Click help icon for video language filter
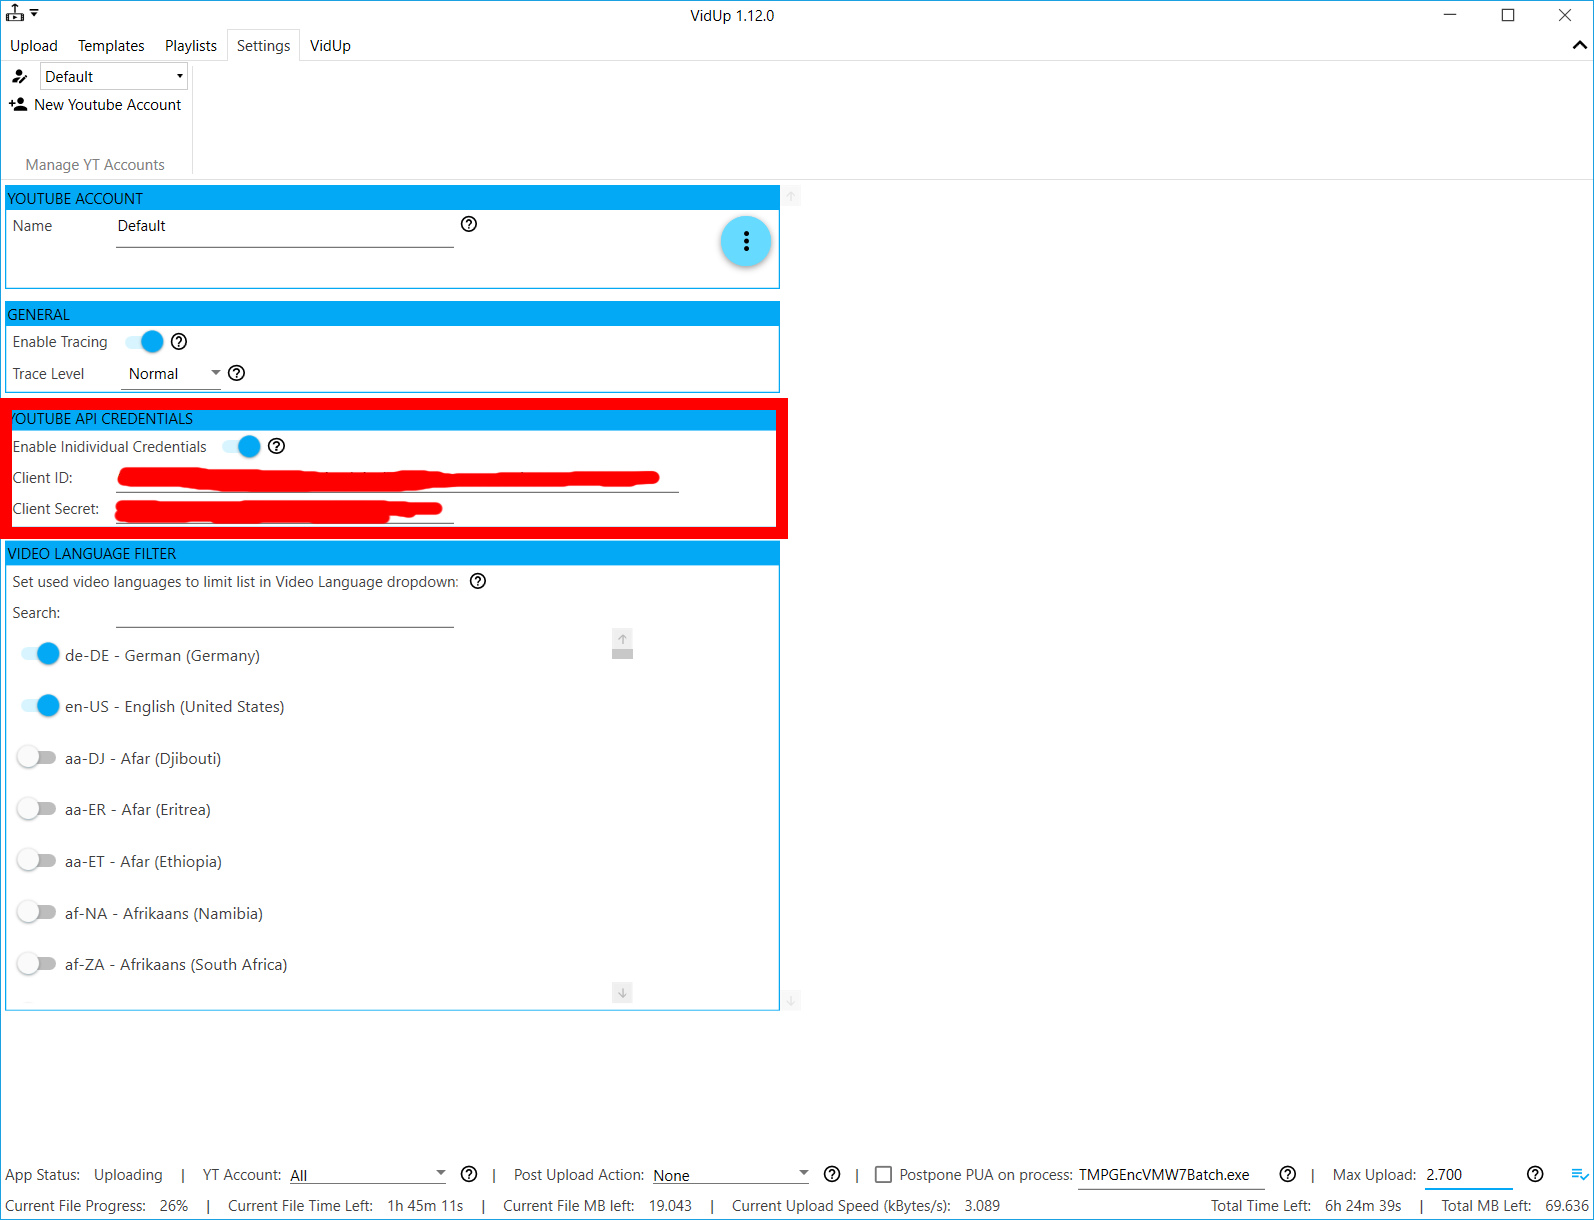The image size is (1594, 1220). pyautogui.click(x=478, y=581)
